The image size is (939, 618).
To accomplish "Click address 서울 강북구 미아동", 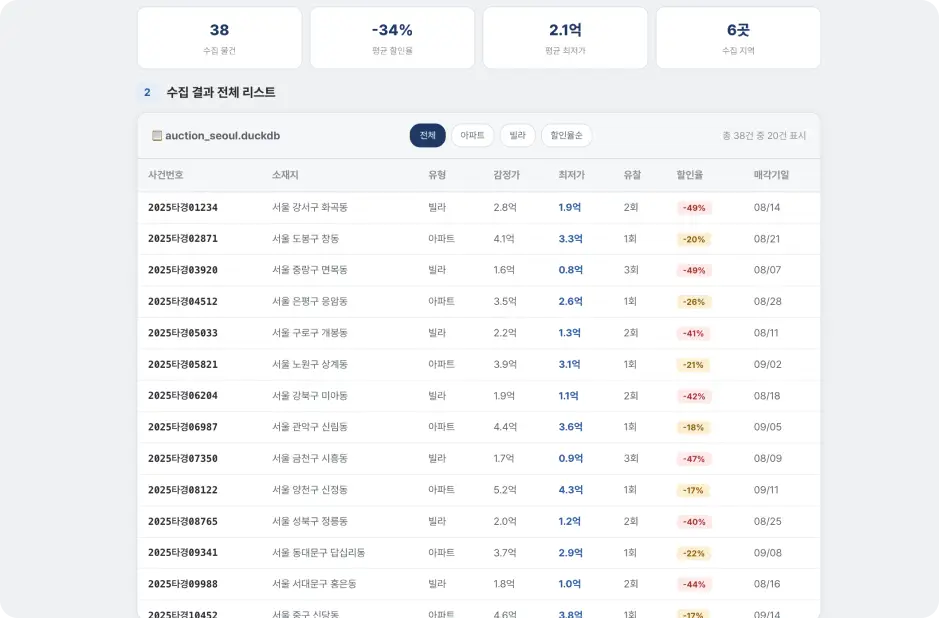I will tap(310, 395).
